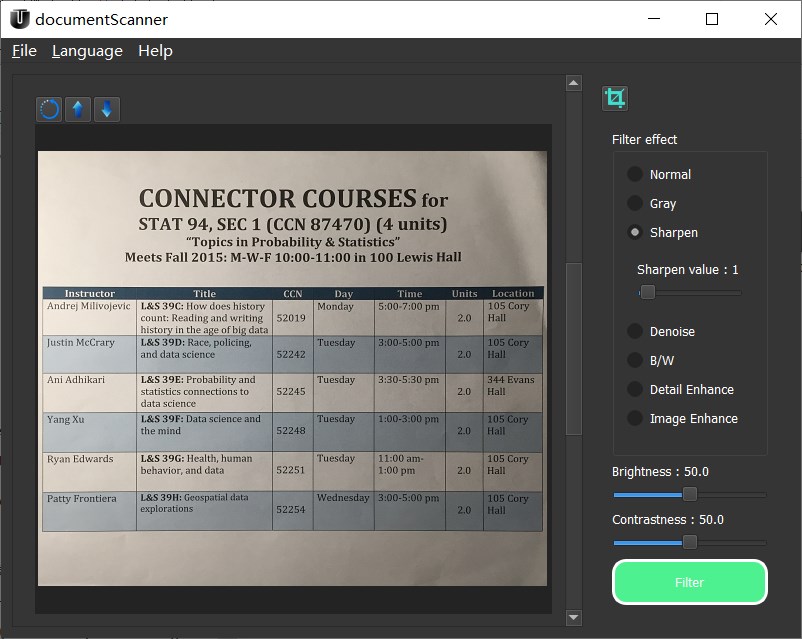Click the 'Sharpen value : 1' text
This screenshot has height=639, width=802.
point(687,270)
